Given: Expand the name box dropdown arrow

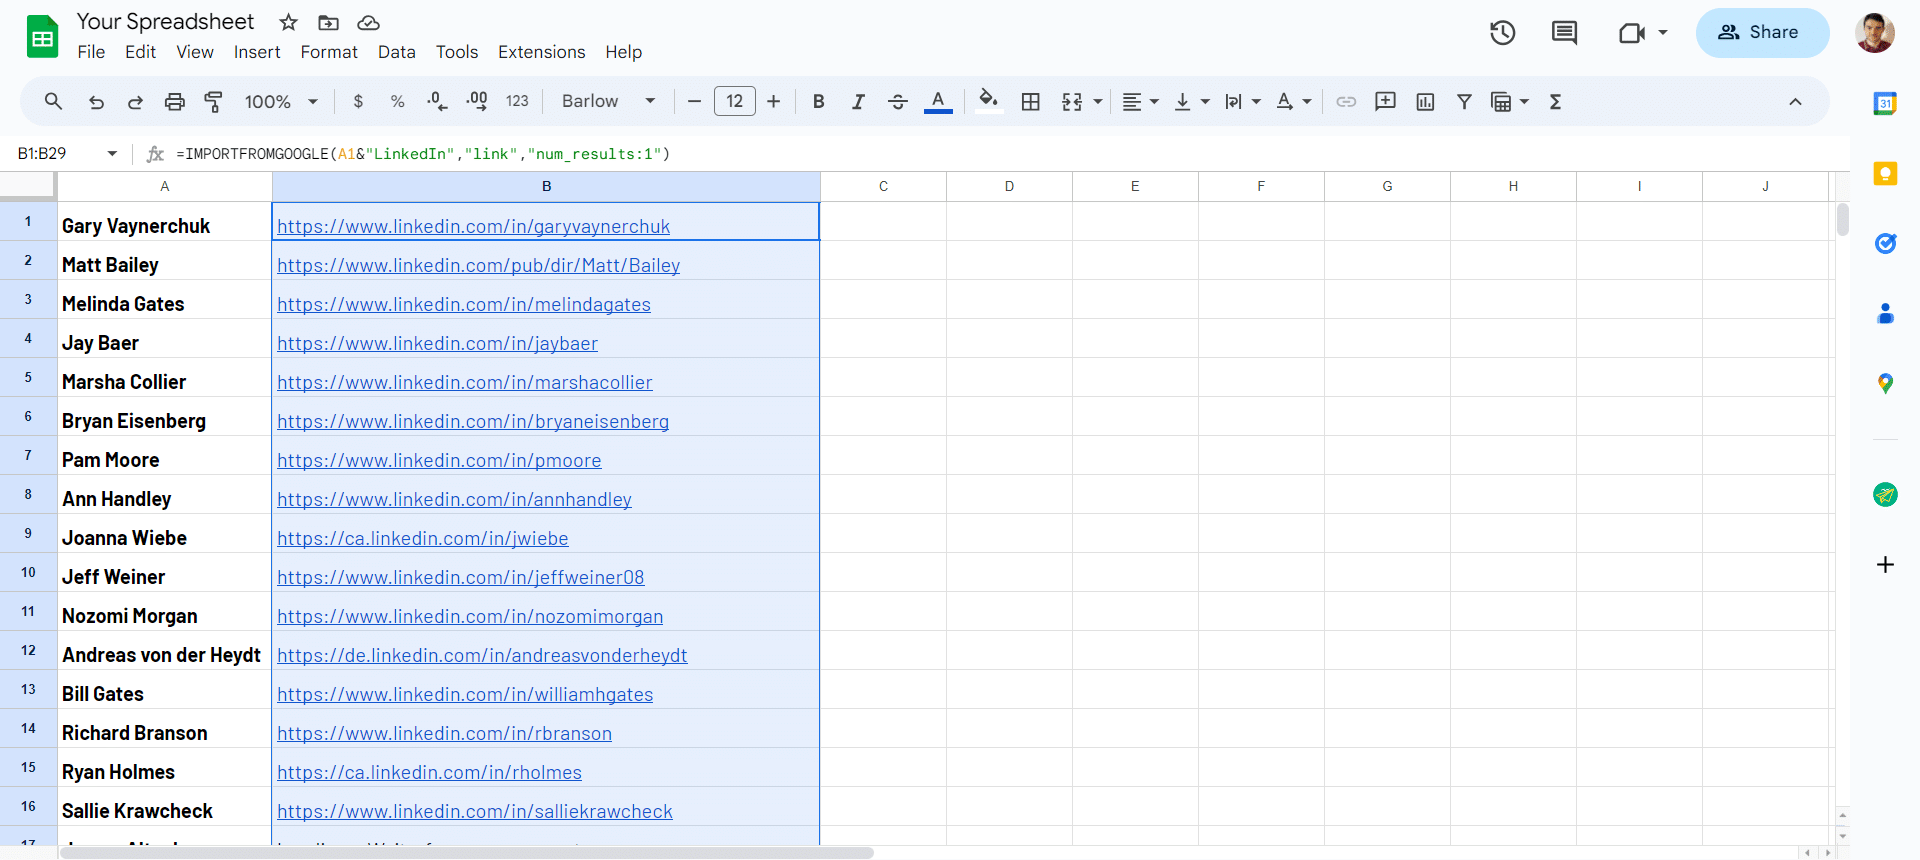Looking at the screenshot, I should [112, 153].
